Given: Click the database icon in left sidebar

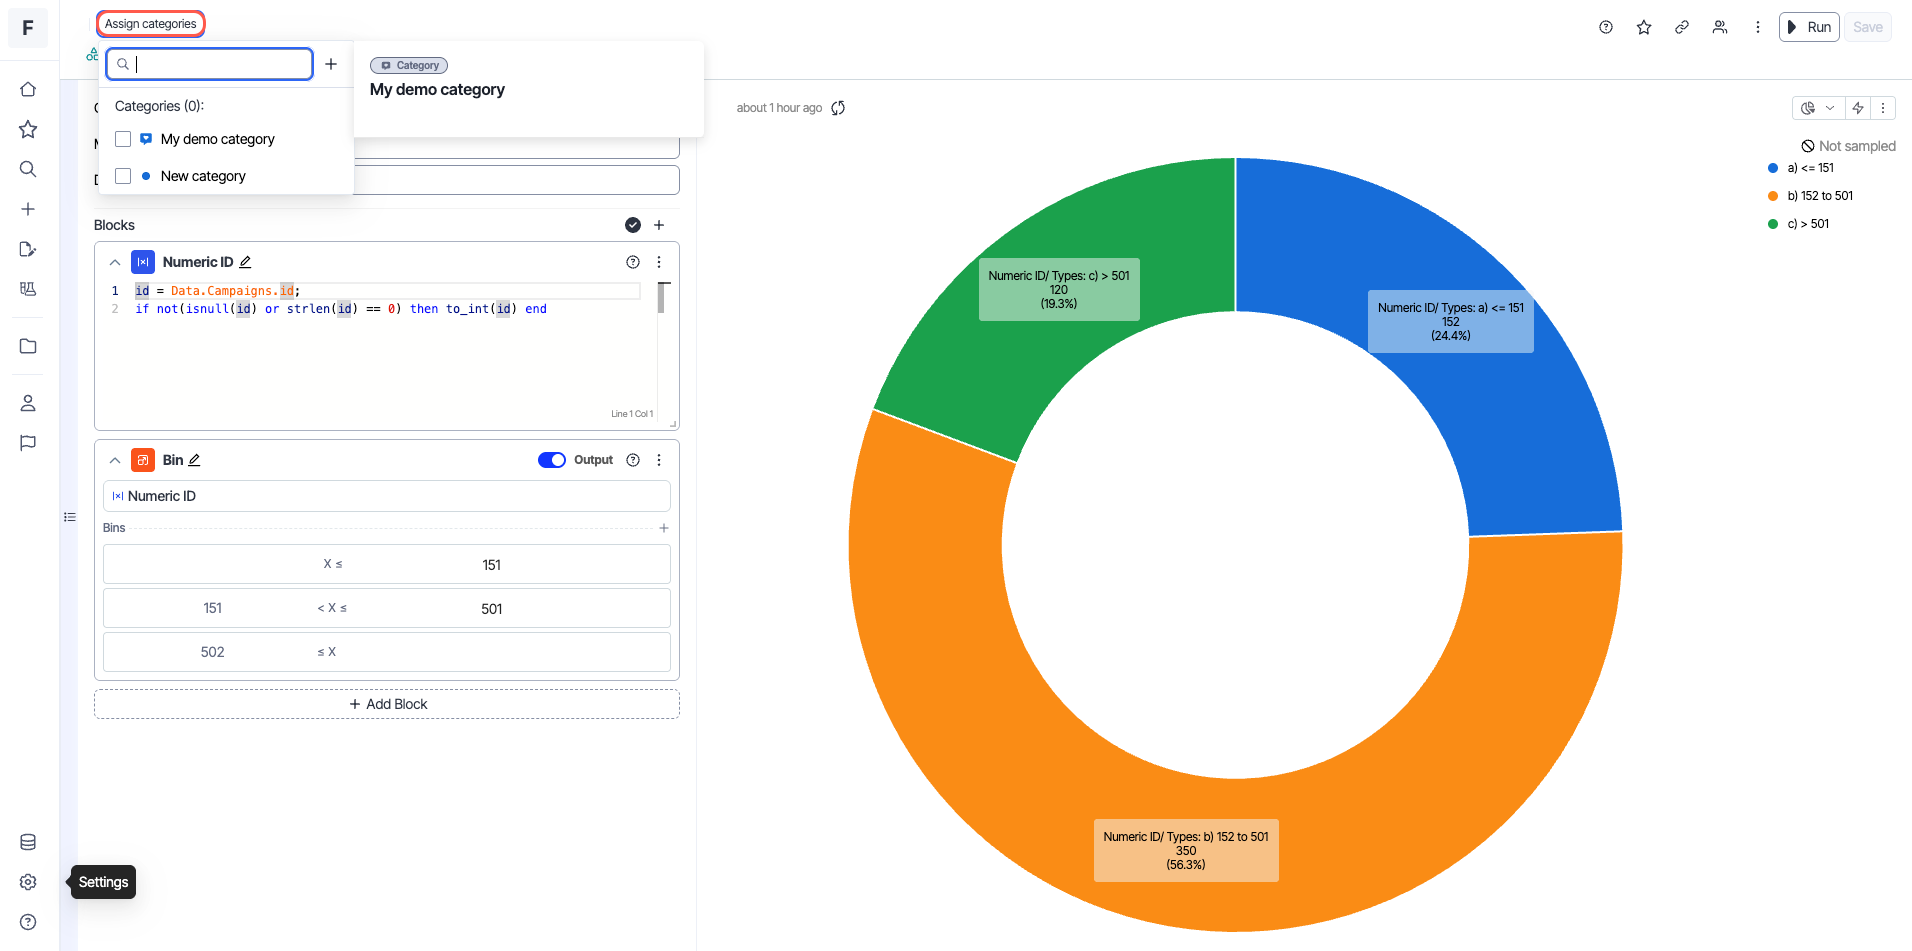Looking at the screenshot, I should [28, 842].
